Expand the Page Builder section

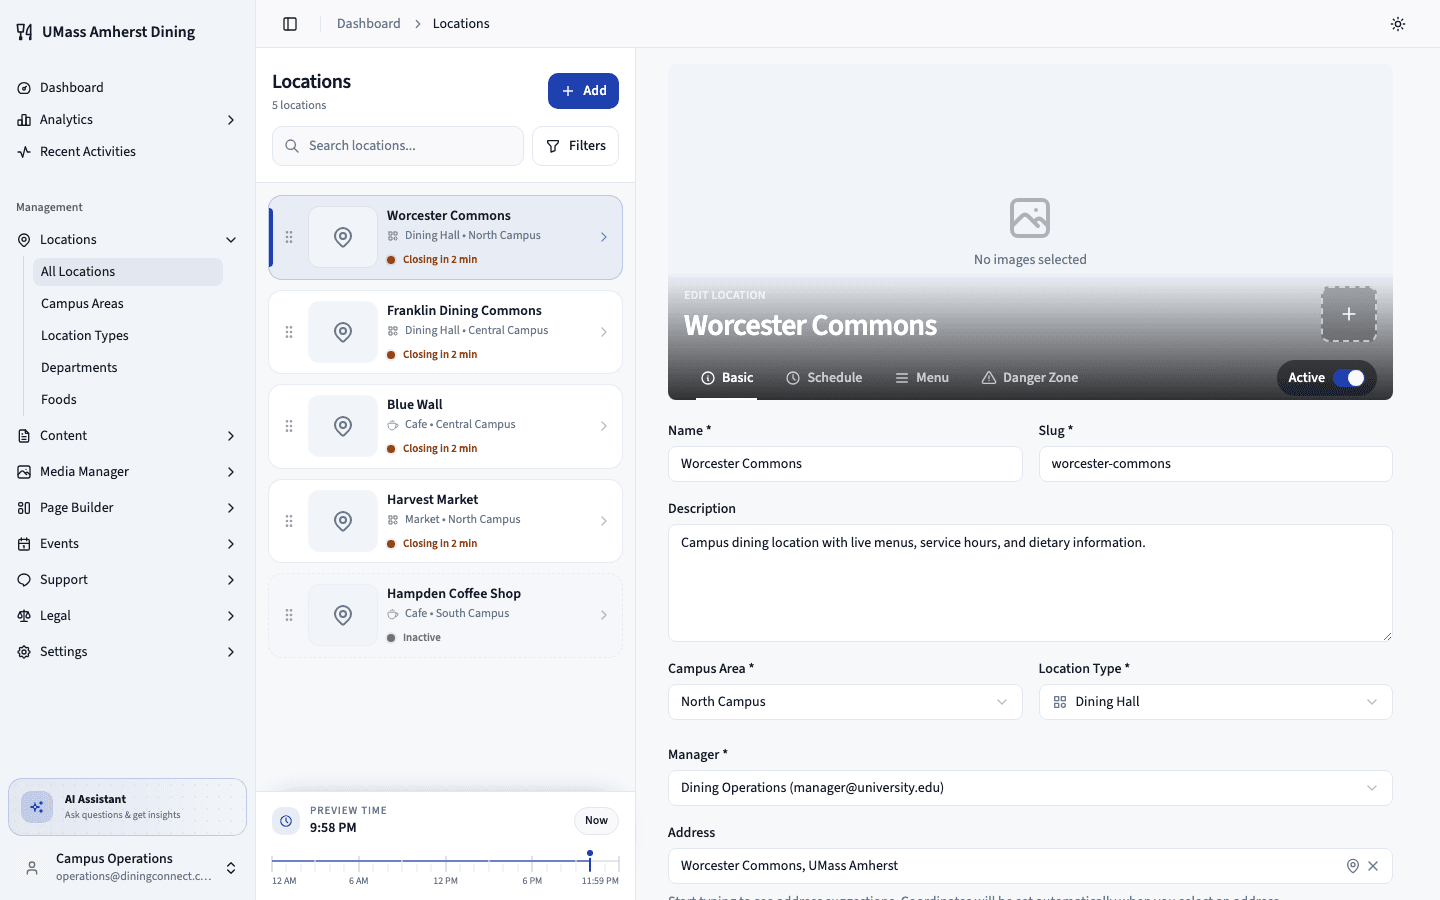127,508
